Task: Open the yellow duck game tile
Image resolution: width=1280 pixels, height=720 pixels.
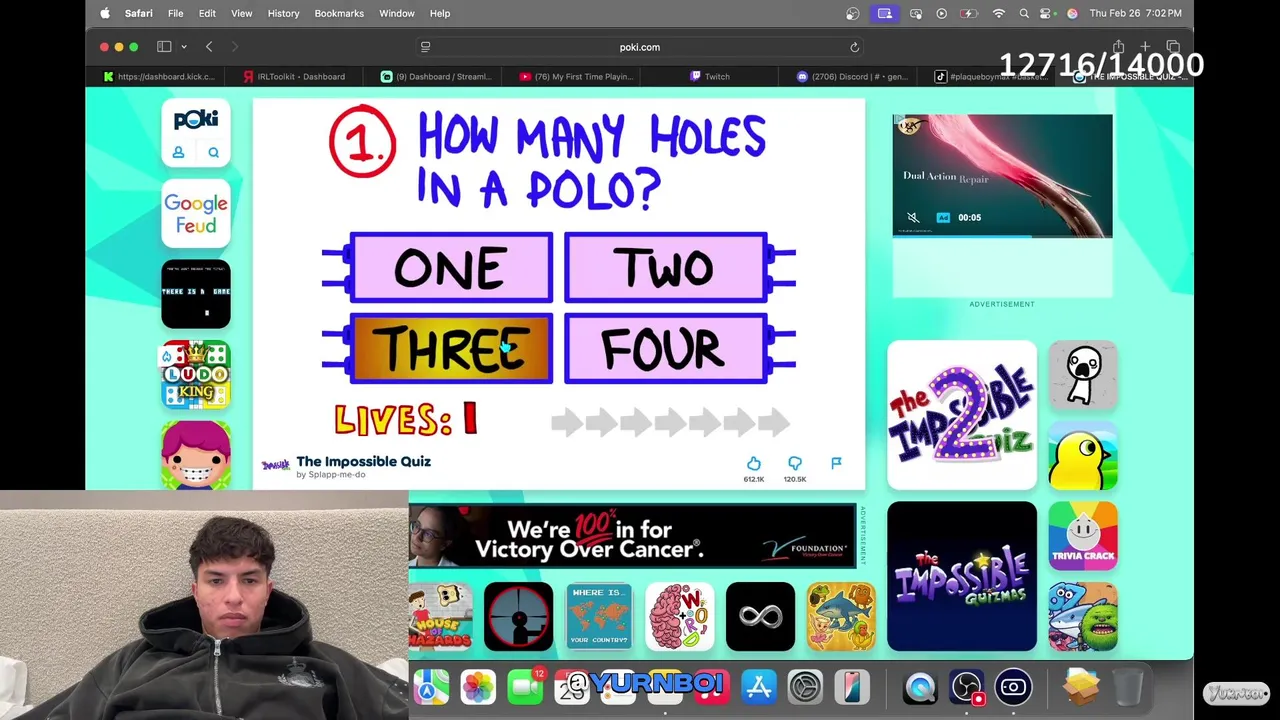Action: click(x=1083, y=456)
